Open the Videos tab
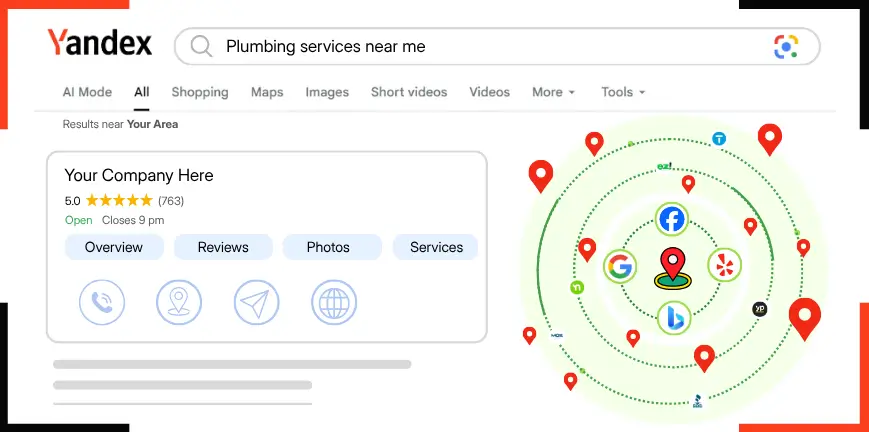 point(489,92)
